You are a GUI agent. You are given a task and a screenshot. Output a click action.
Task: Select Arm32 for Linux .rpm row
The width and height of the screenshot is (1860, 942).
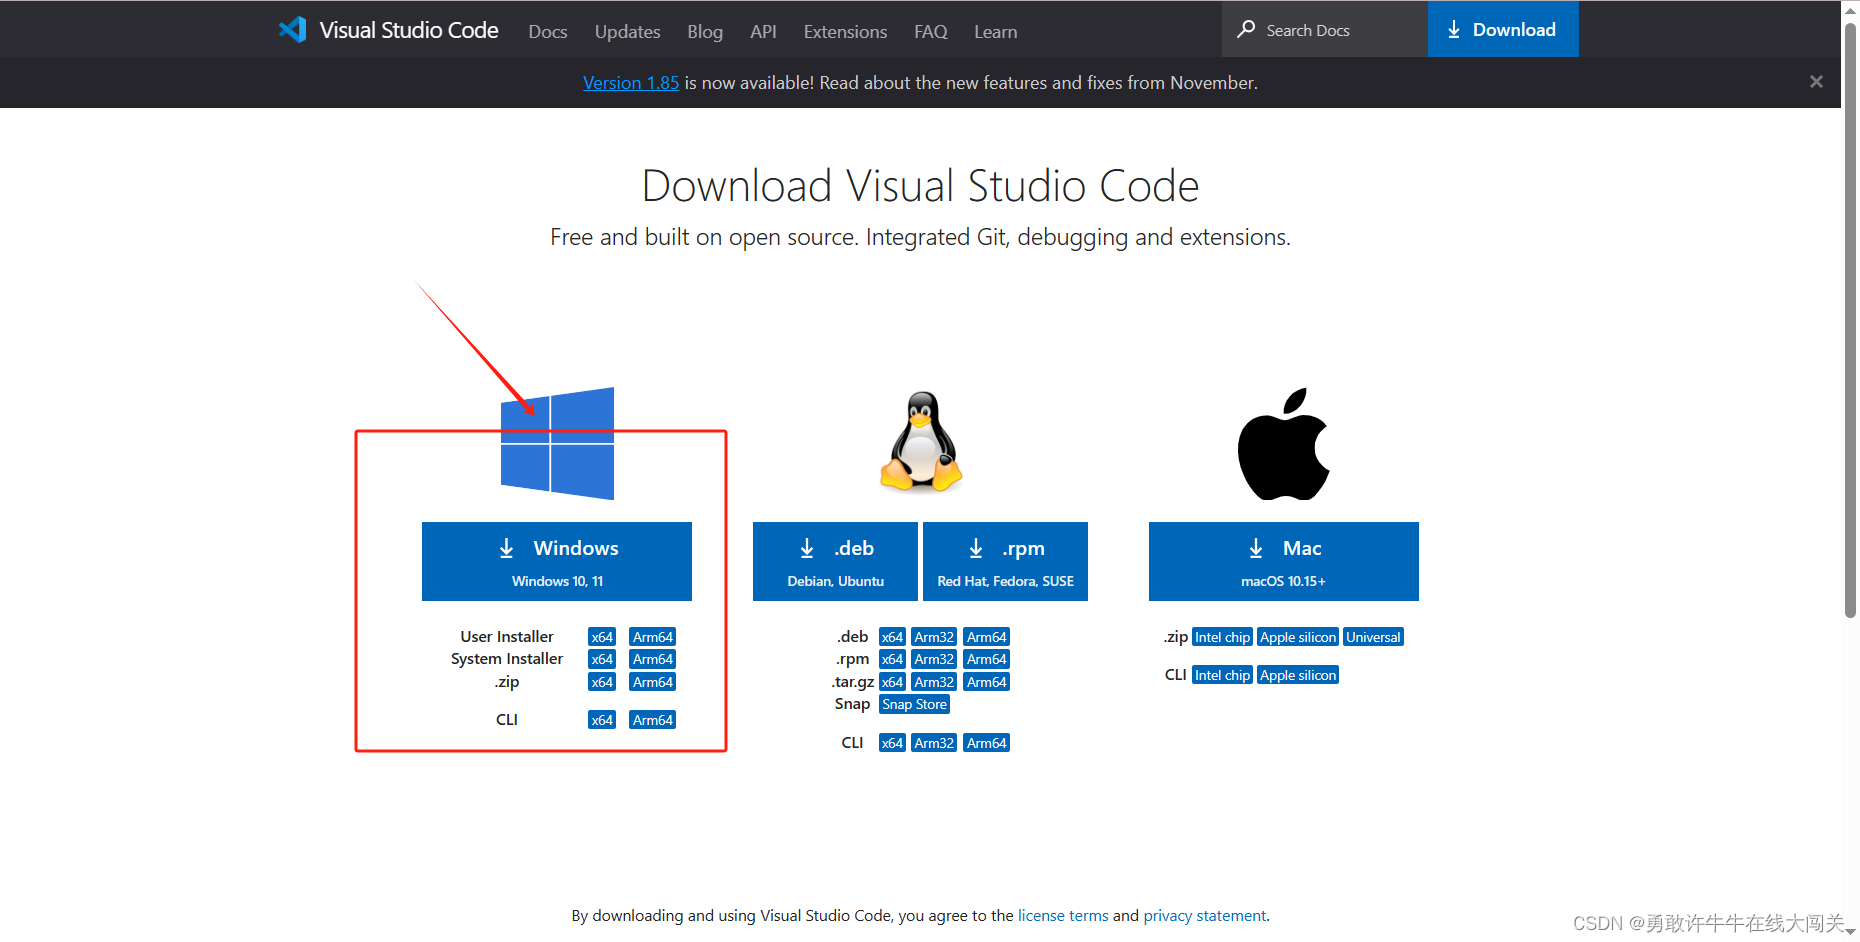(934, 659)
